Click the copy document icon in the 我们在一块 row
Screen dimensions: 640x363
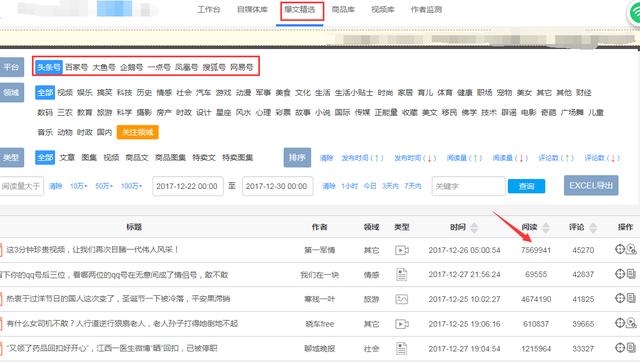click(631, 274)
